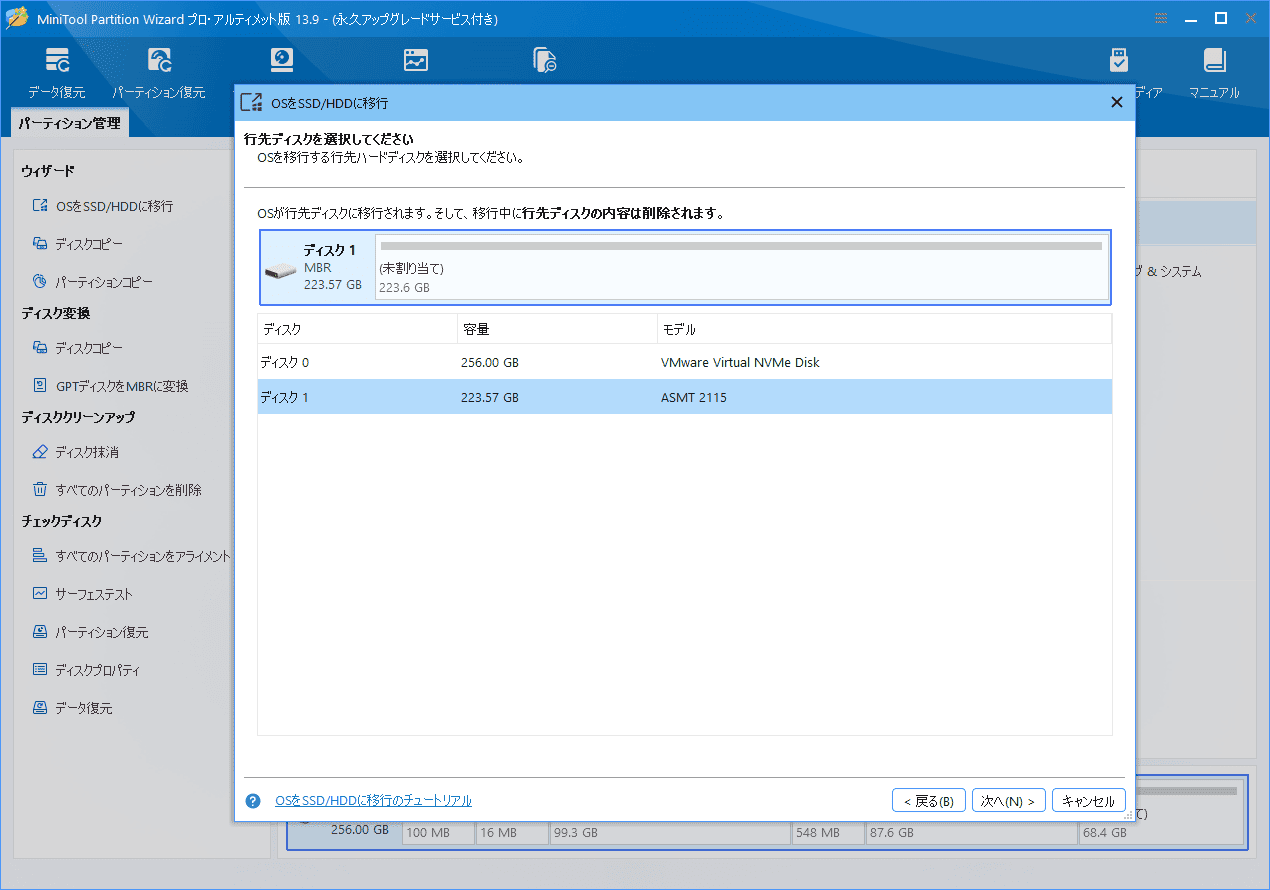Screen dimensions: 1270x890
Task: Click チェックディスク section header
Action: (x=62, y=522)
